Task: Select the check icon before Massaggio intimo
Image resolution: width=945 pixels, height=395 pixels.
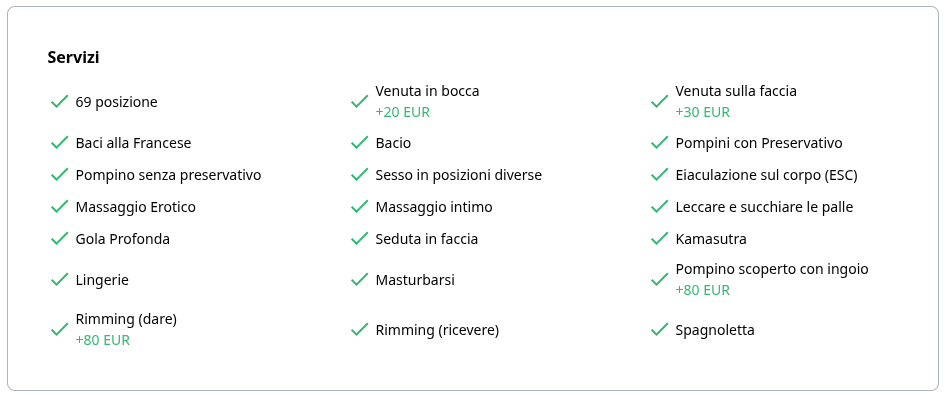Action: coord(359,207)
